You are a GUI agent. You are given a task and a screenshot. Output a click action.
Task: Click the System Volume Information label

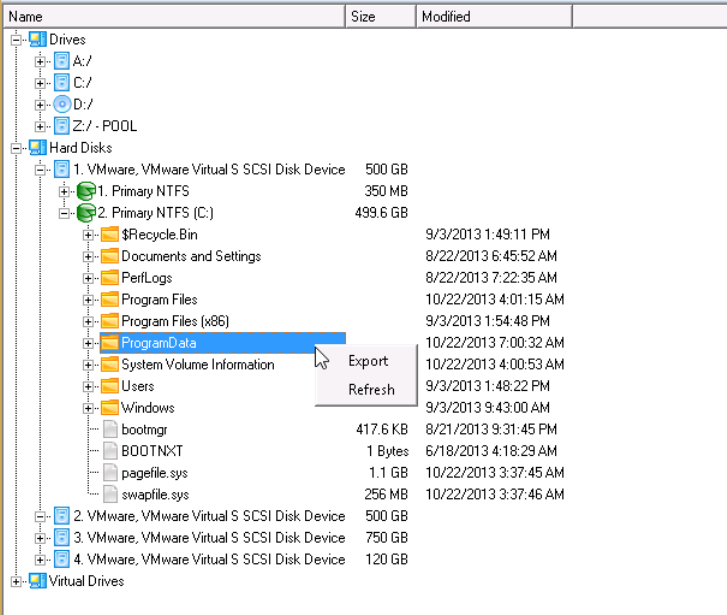click(x=198, y=365)
